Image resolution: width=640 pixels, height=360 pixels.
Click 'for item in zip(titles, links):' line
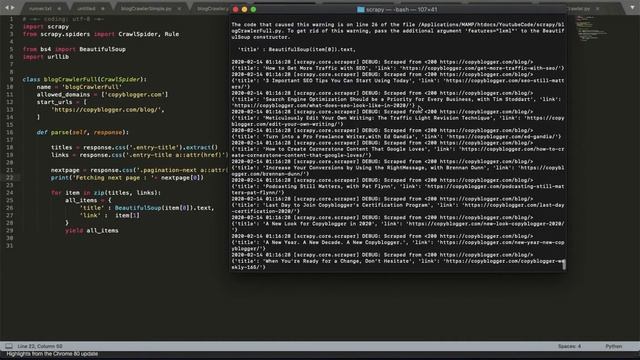pyautogui.click(x=106, y=193)
